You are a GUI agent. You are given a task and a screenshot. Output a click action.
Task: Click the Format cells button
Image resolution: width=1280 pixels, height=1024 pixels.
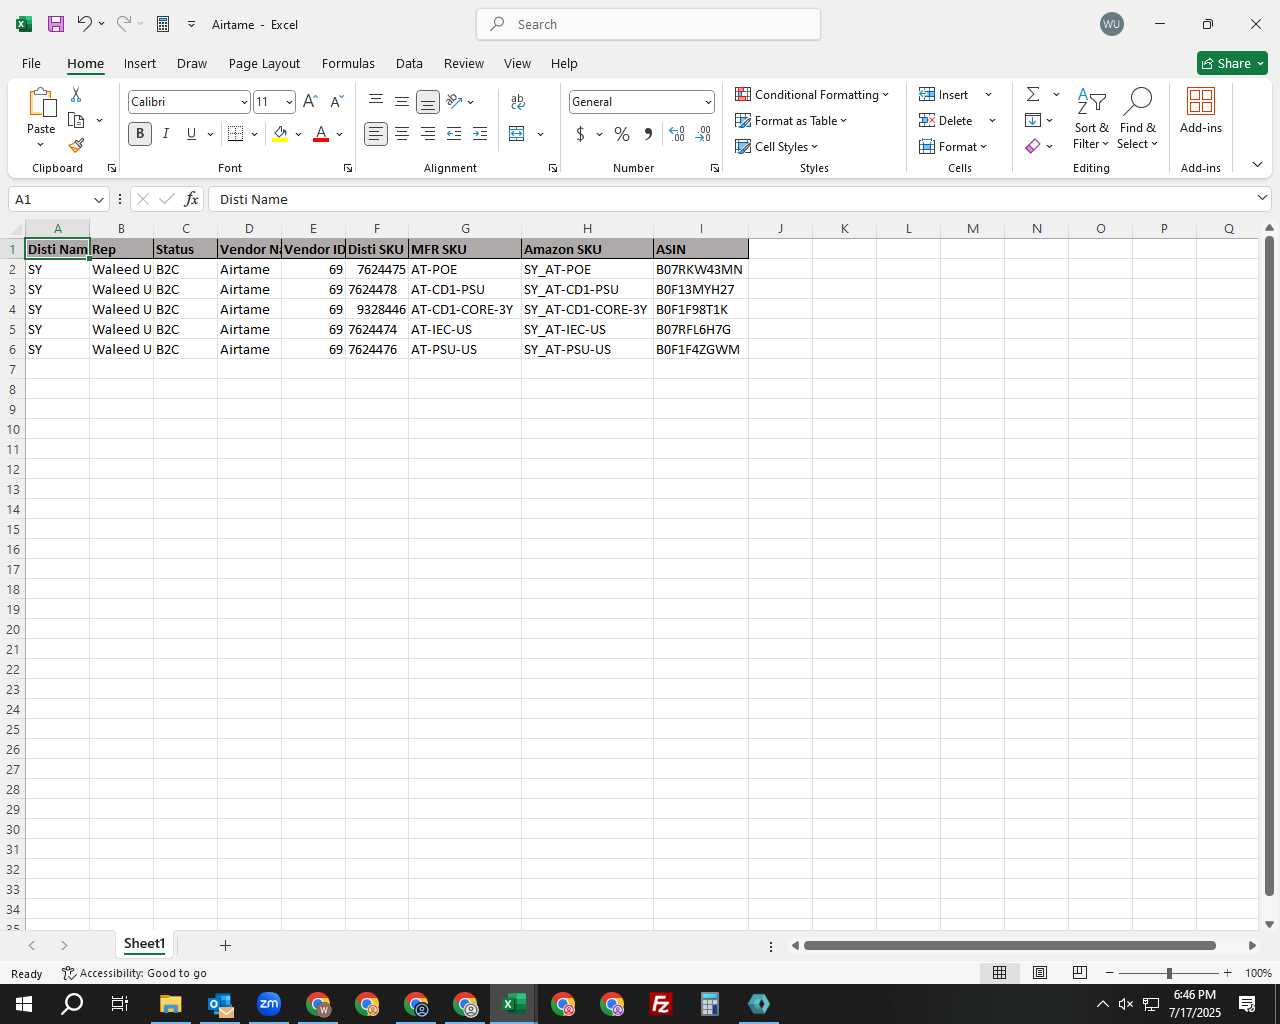953,146
